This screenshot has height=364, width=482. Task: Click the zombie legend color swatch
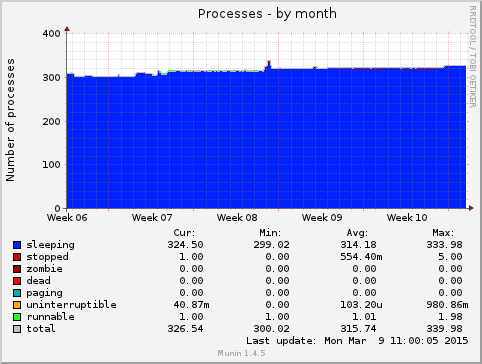(17, 269)
